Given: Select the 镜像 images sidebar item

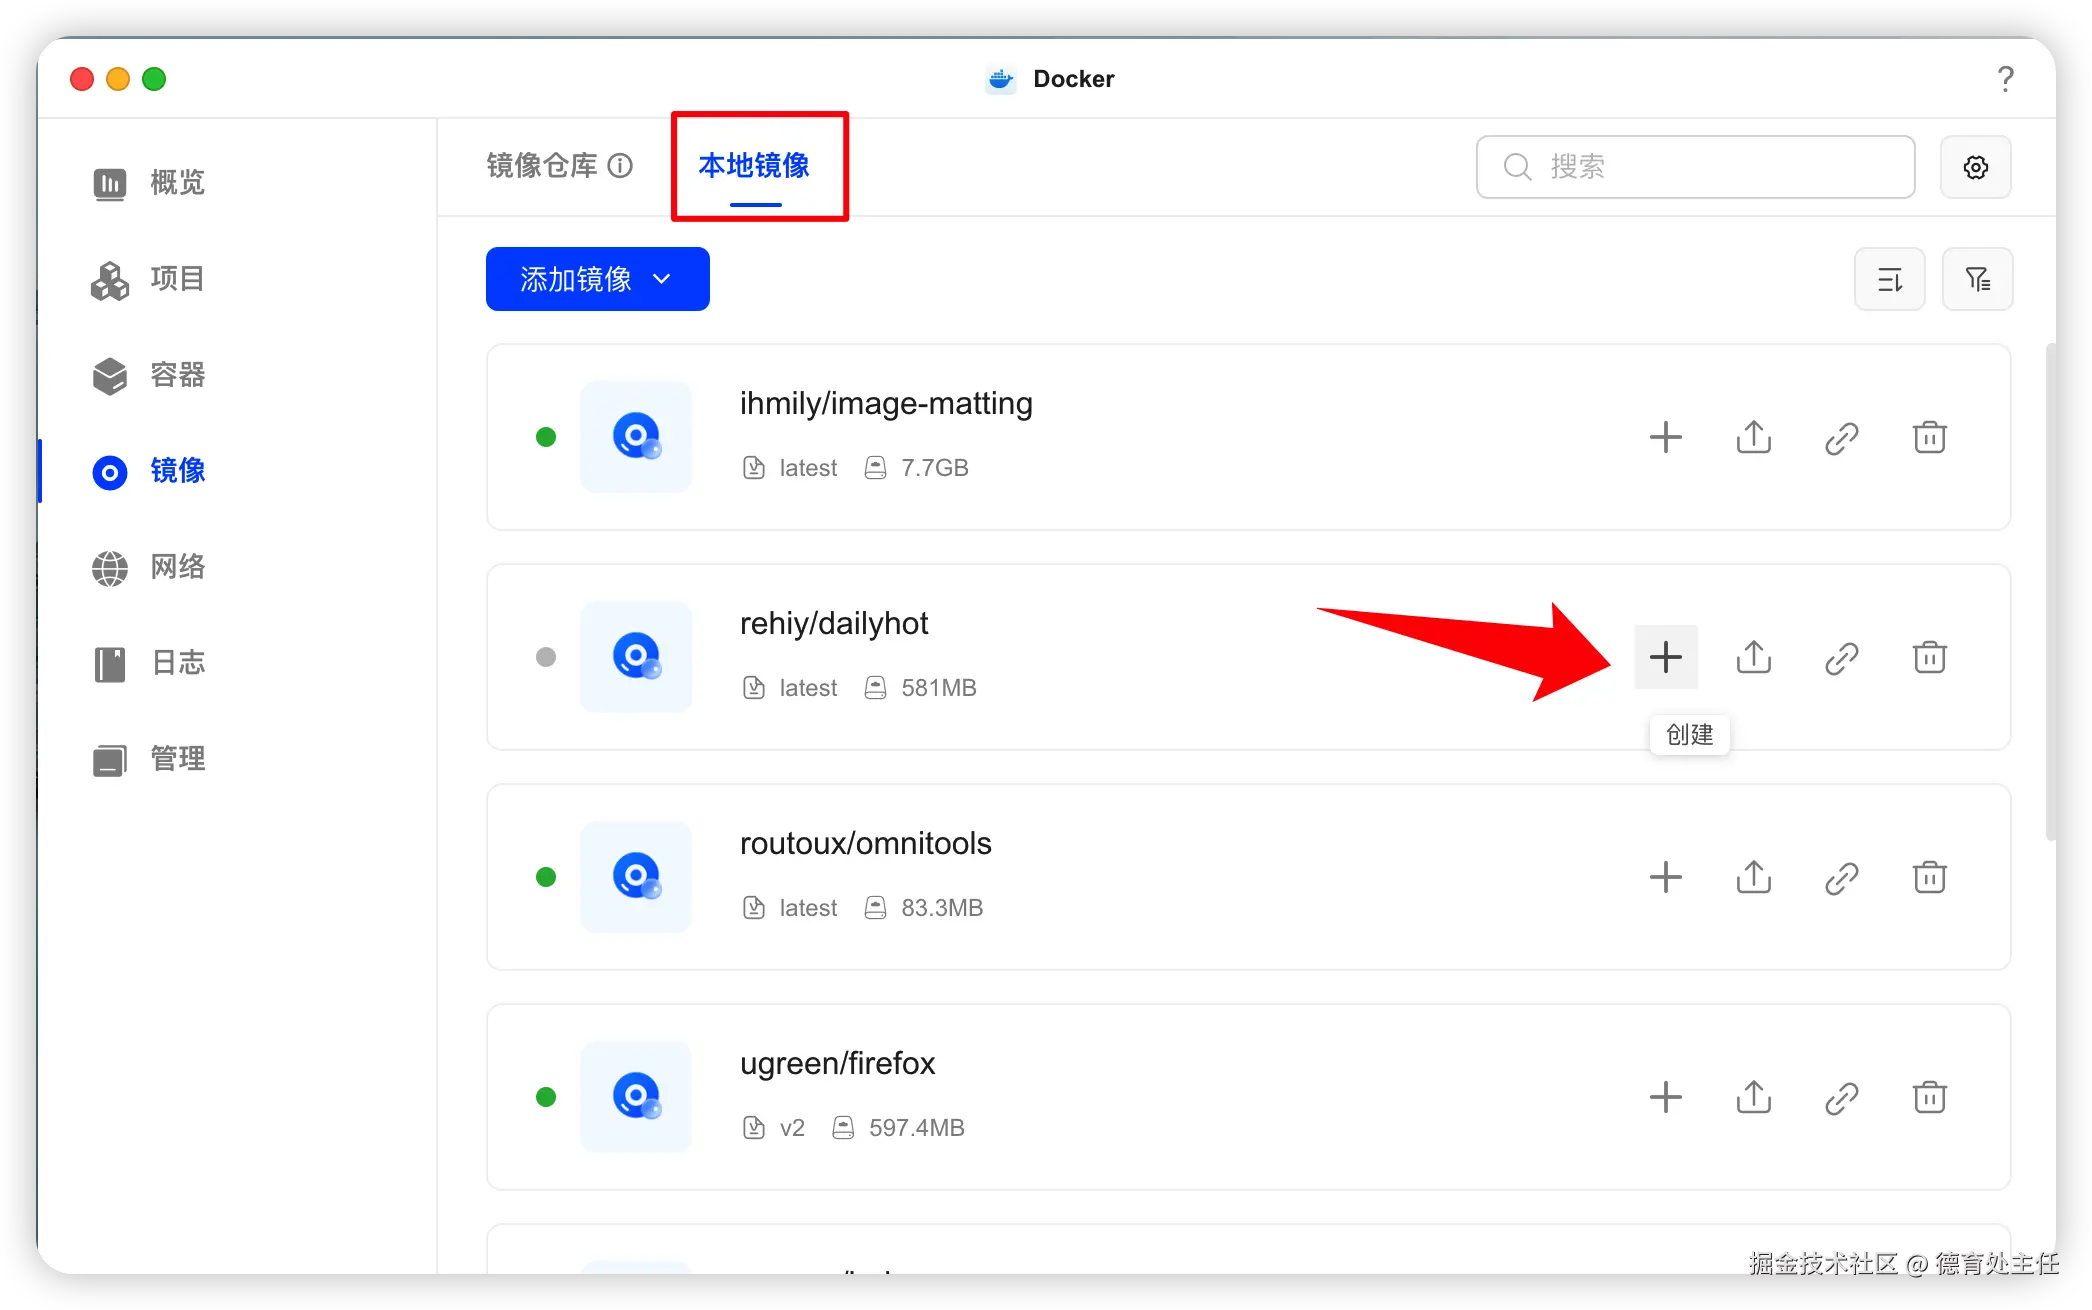Looking at the screenshot, I should (x=148, y=471).
